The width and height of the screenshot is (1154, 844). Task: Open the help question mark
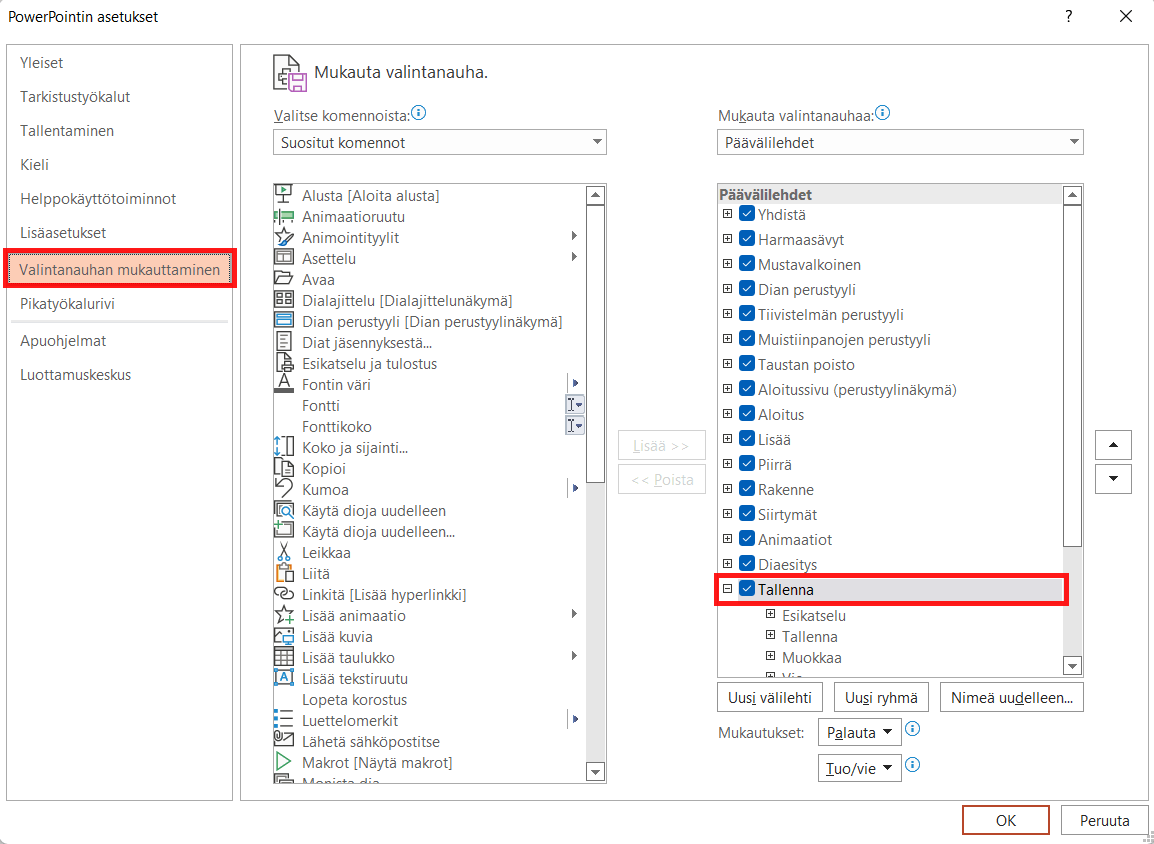coord(1069,16)
